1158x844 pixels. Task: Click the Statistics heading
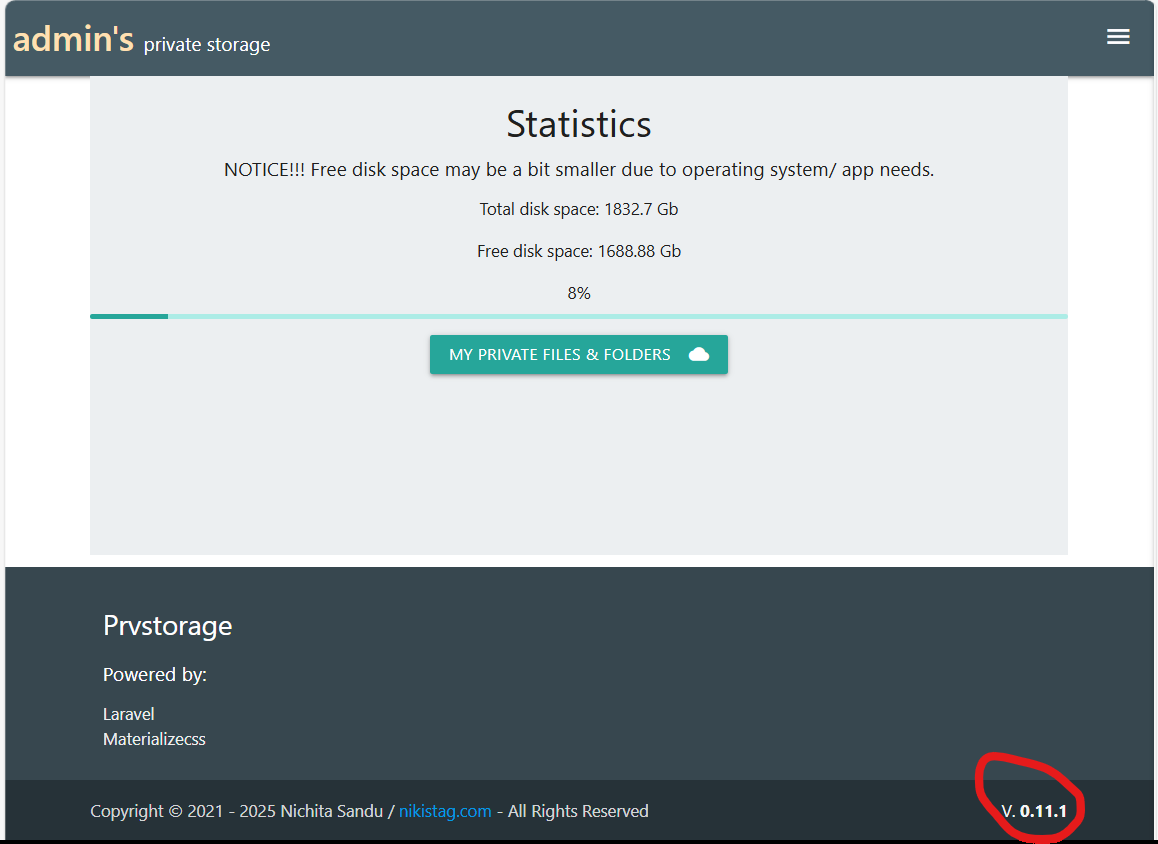578,124
